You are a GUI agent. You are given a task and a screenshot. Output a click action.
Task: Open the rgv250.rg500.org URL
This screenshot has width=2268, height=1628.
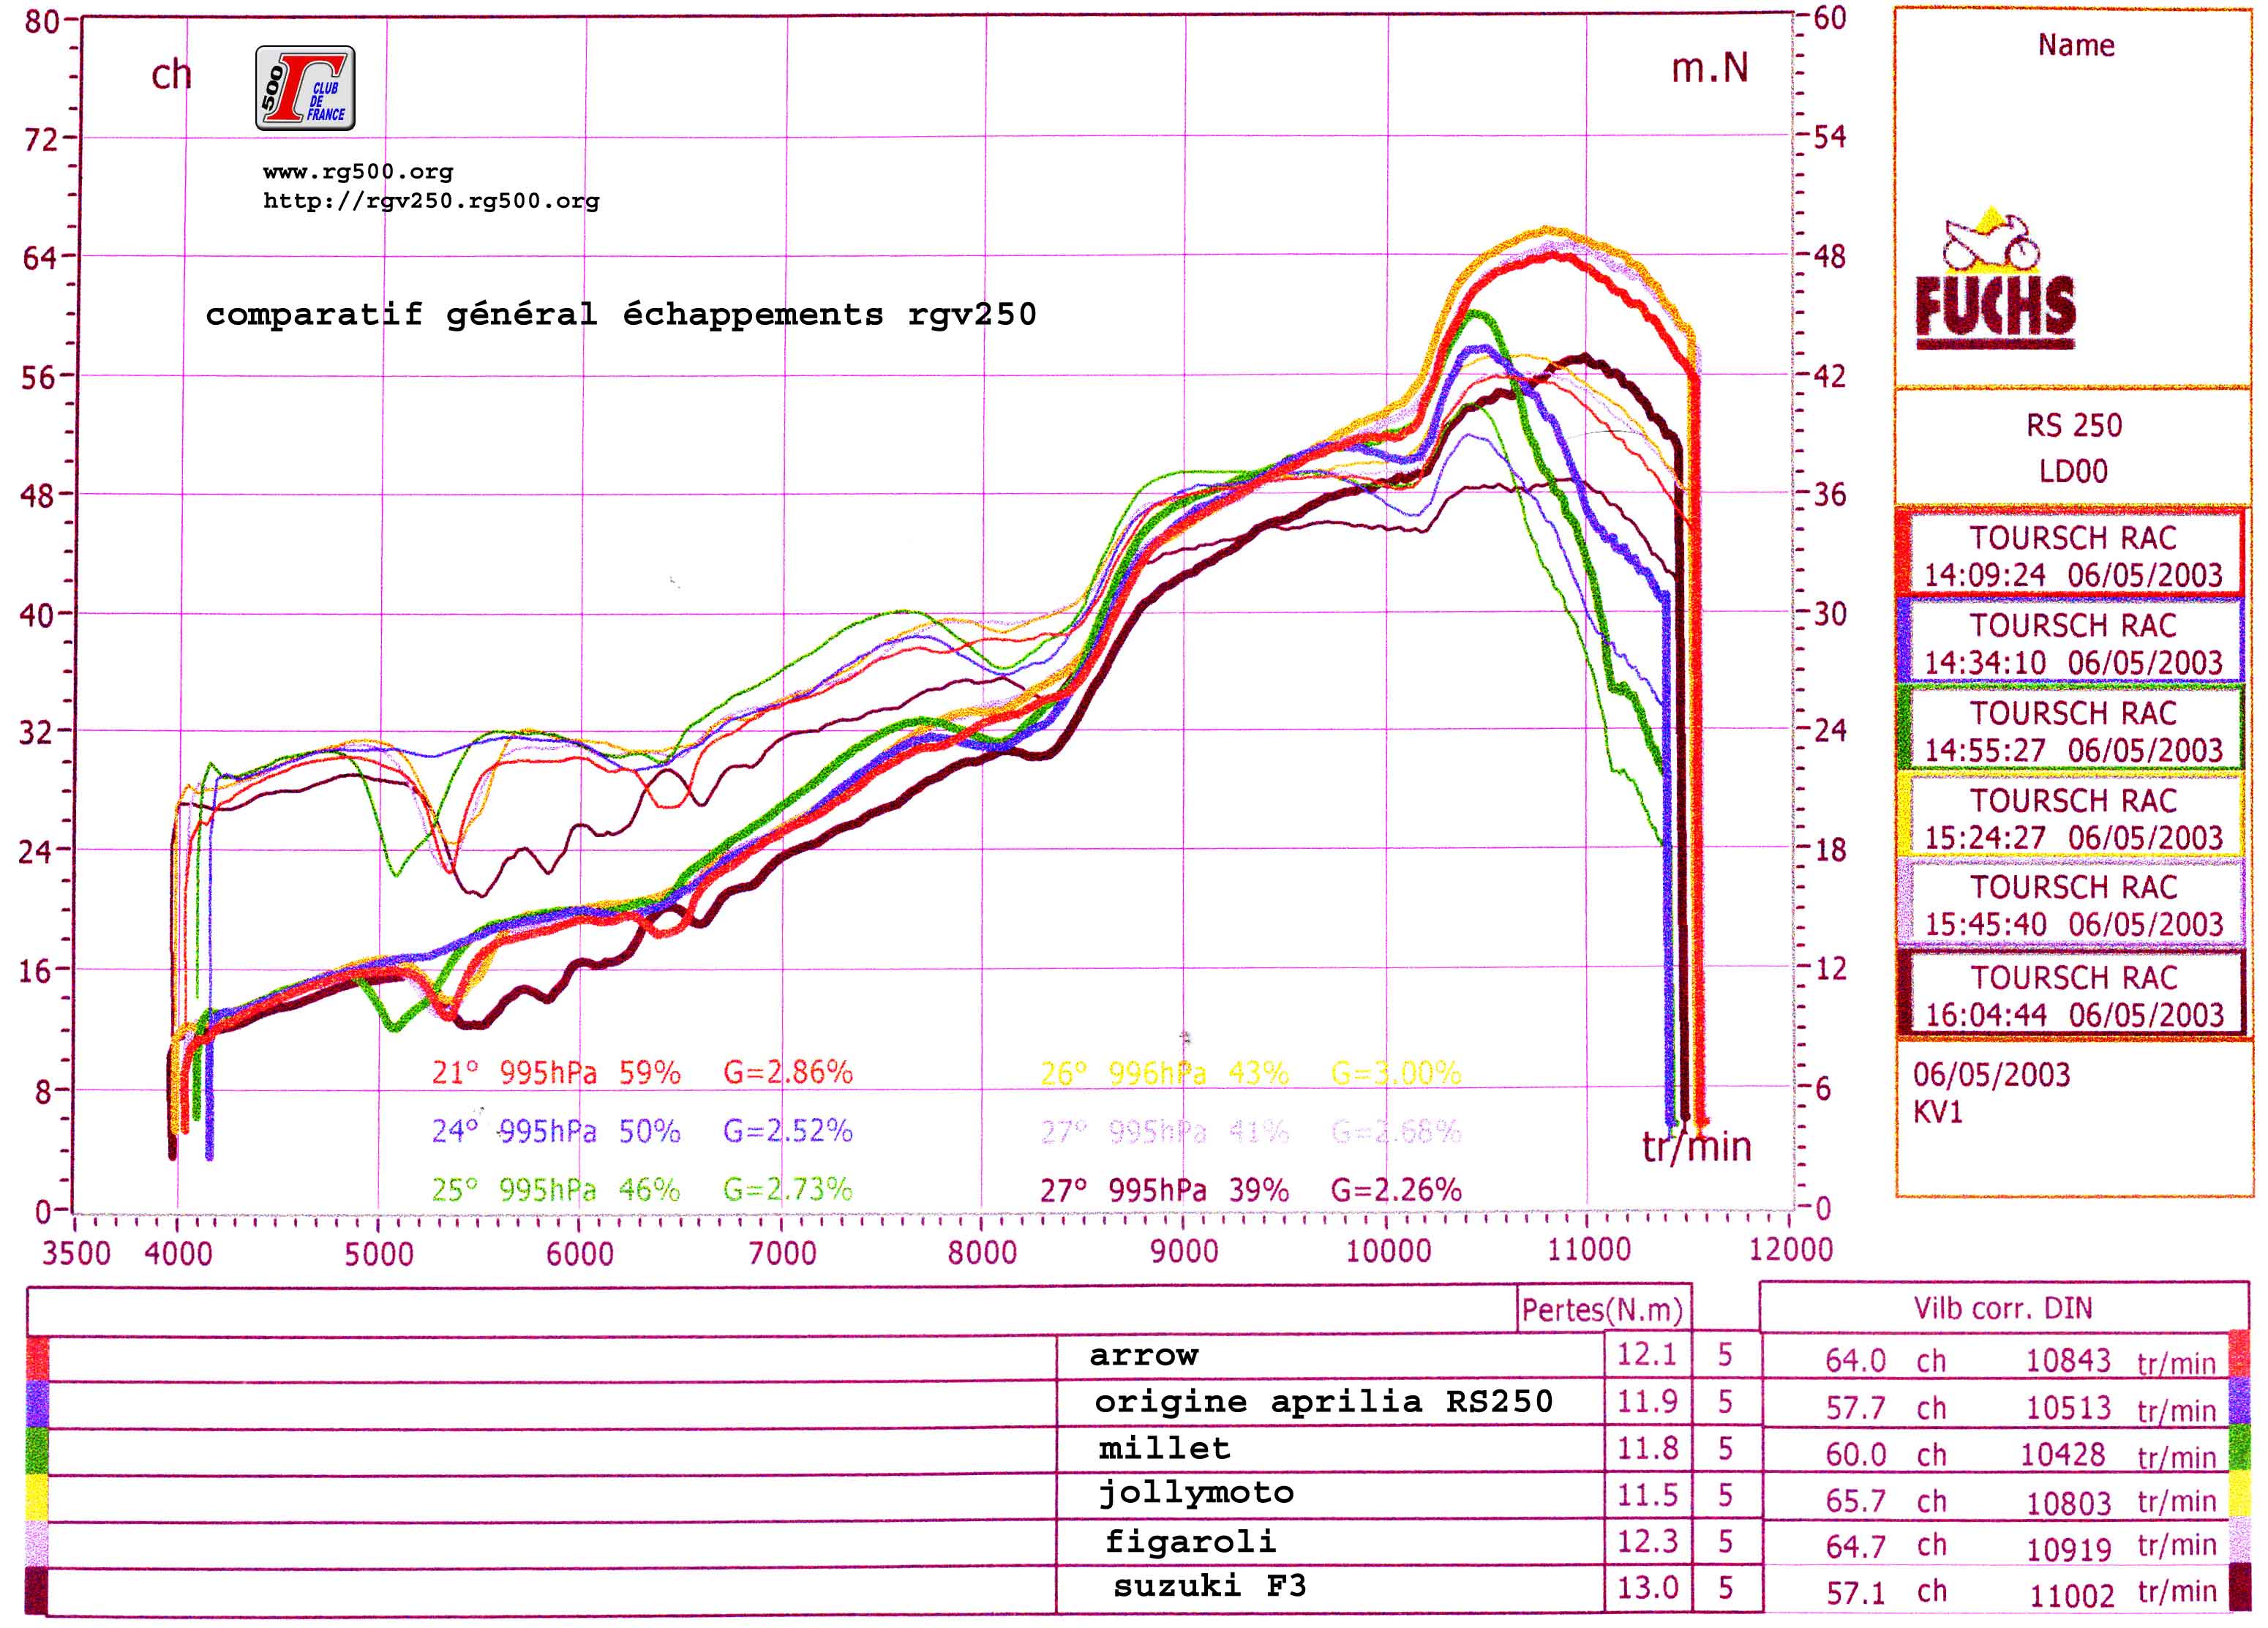(x=431, y=201)
